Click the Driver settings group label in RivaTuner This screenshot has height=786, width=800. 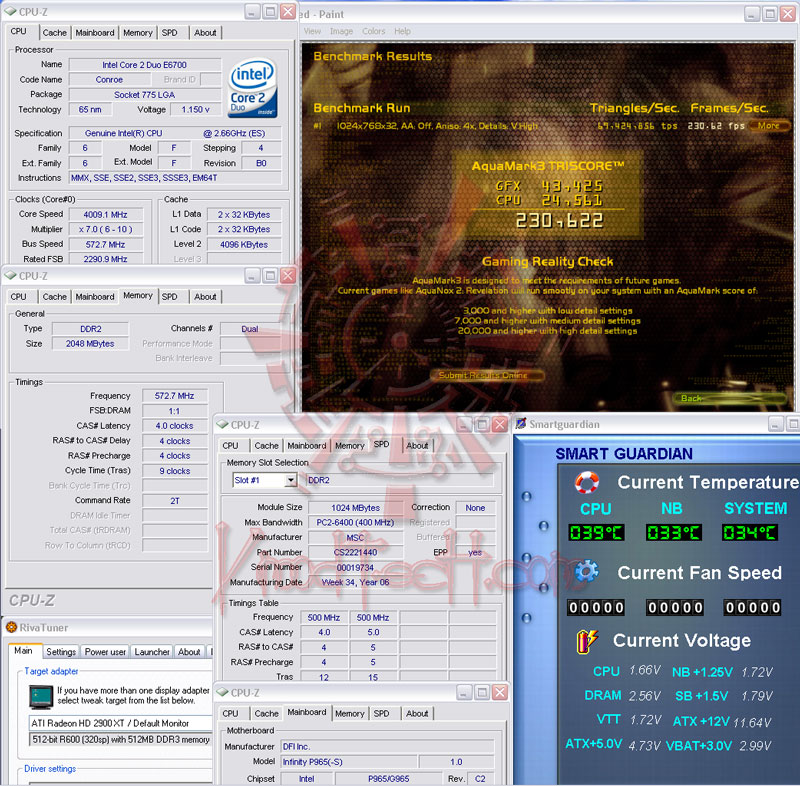(x=50, y=769)
